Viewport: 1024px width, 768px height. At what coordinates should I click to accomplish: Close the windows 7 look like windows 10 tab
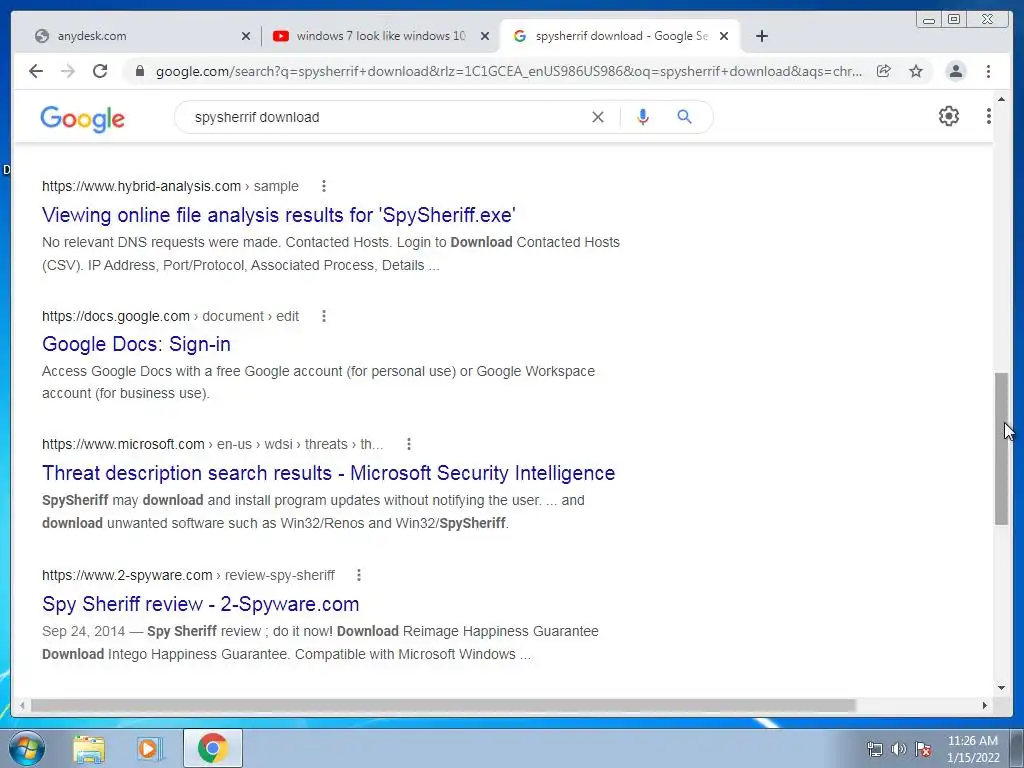[x=485, y=36]
